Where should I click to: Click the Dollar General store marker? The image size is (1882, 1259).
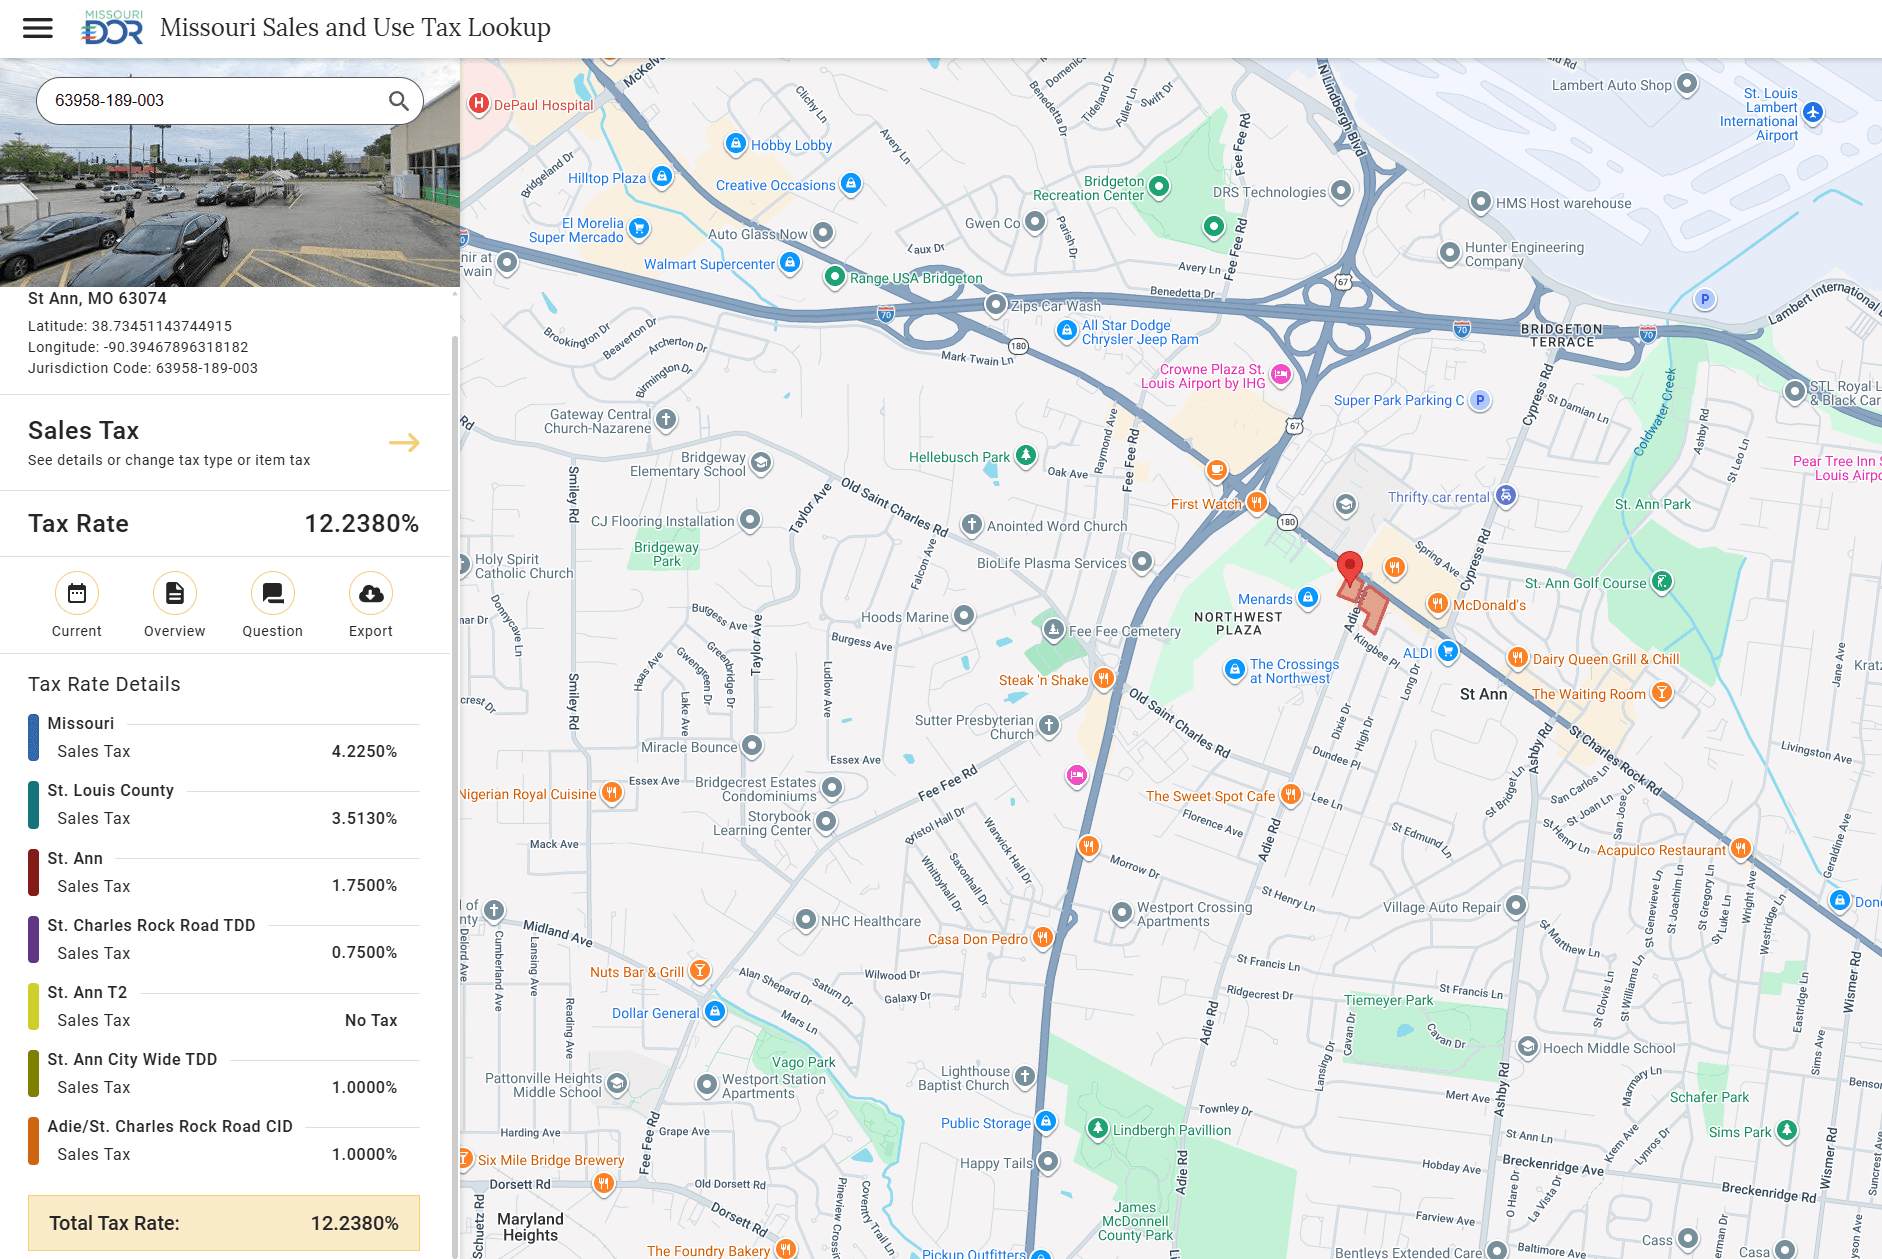click(715, 1012)
